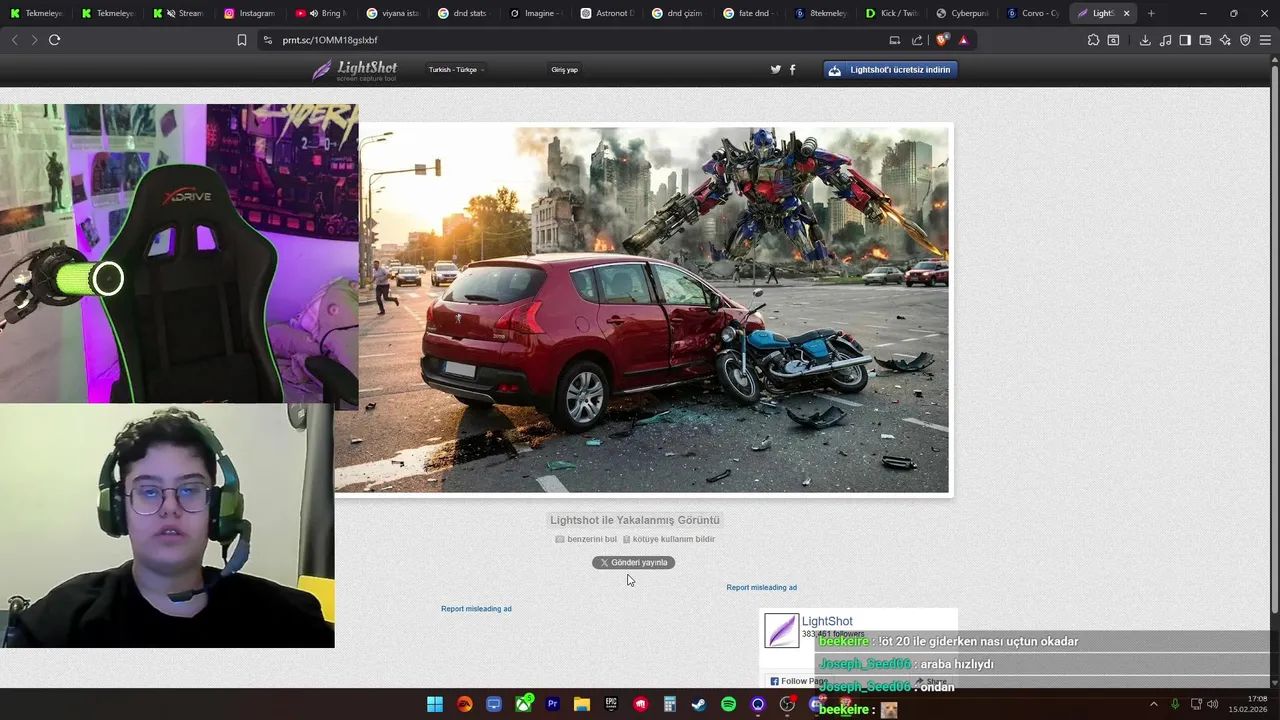The height and width of the screenshot is (720, 1280).
Task: Open the LightShot Facebook page name link
Action: pyautogui.click(x=827, y=621)
